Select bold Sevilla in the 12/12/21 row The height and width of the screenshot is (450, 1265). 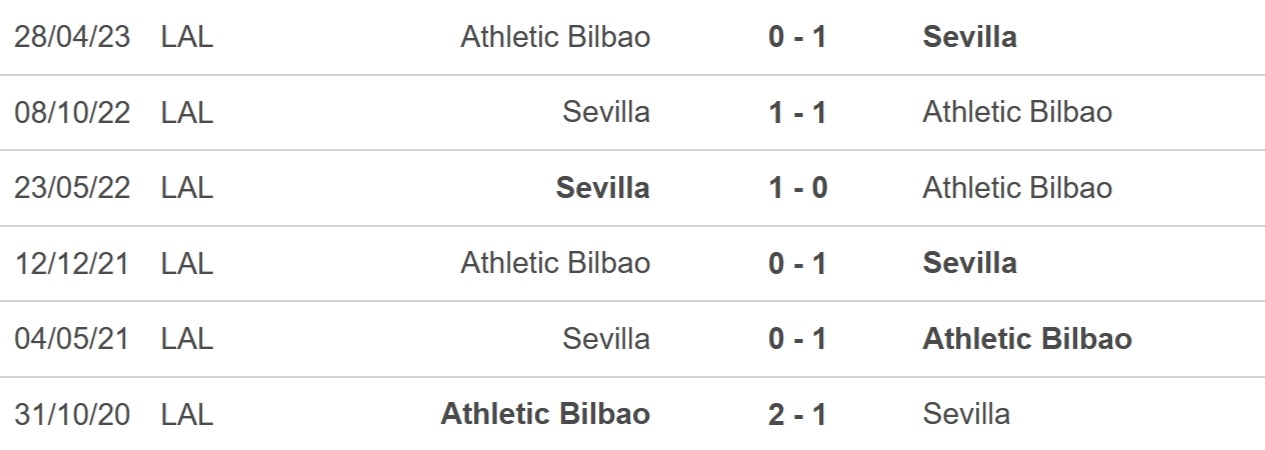(x=970, y=263)
